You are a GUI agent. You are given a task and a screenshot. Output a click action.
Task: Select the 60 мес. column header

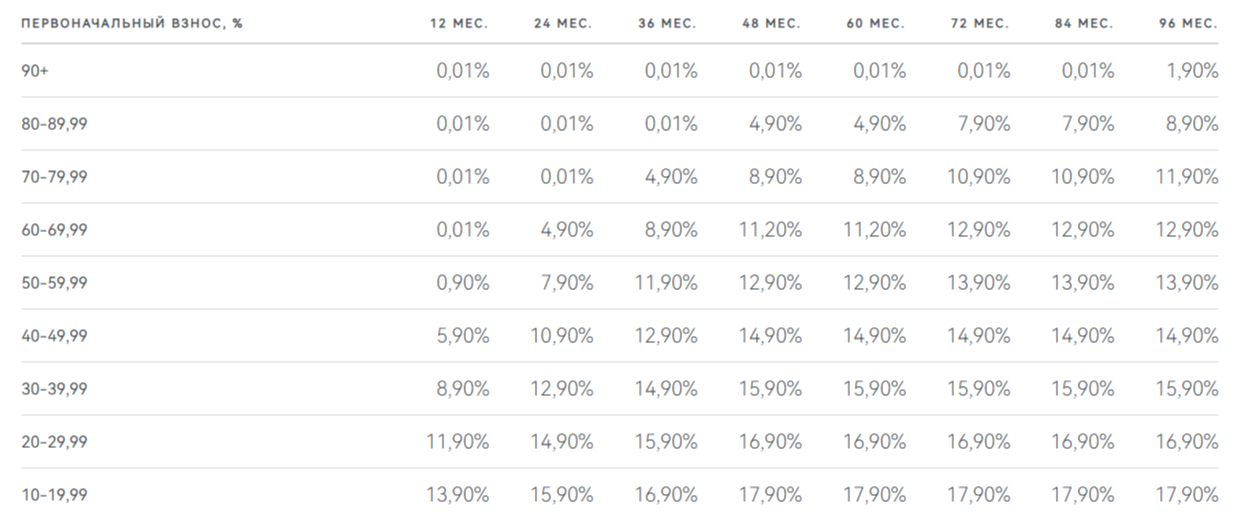coord(875,24)
